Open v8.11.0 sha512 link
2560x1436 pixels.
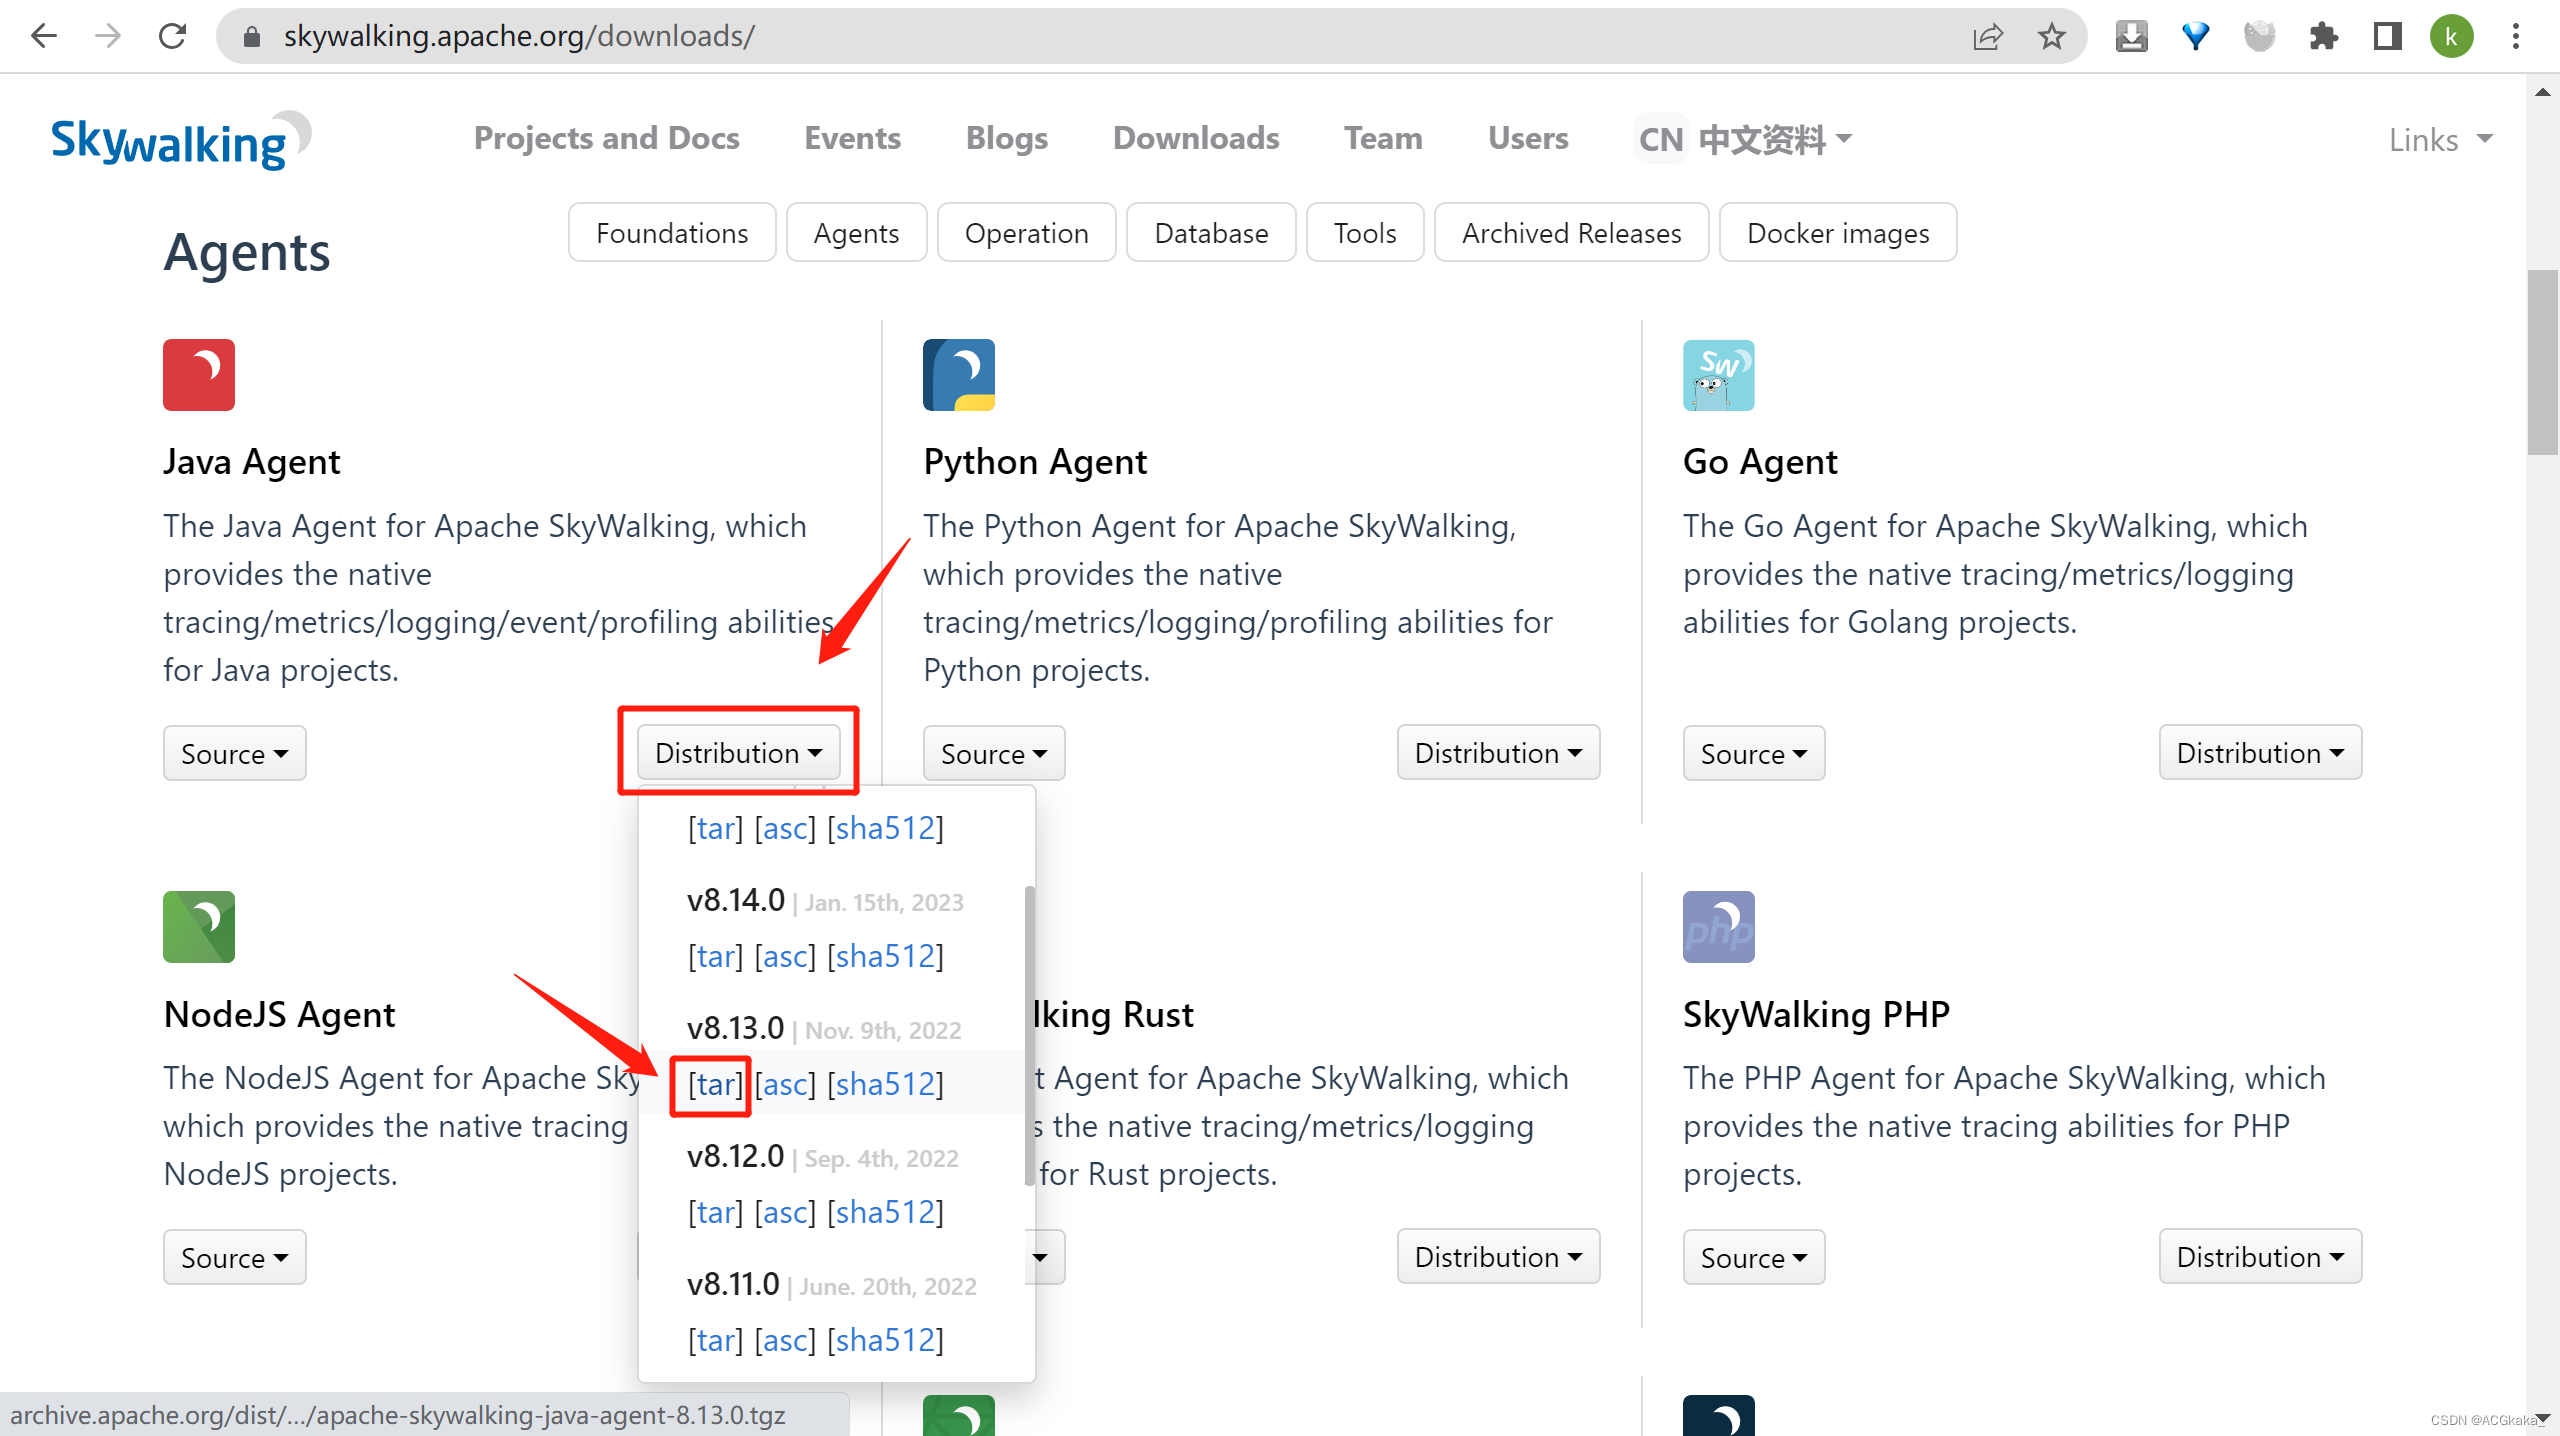point(885,1340)
